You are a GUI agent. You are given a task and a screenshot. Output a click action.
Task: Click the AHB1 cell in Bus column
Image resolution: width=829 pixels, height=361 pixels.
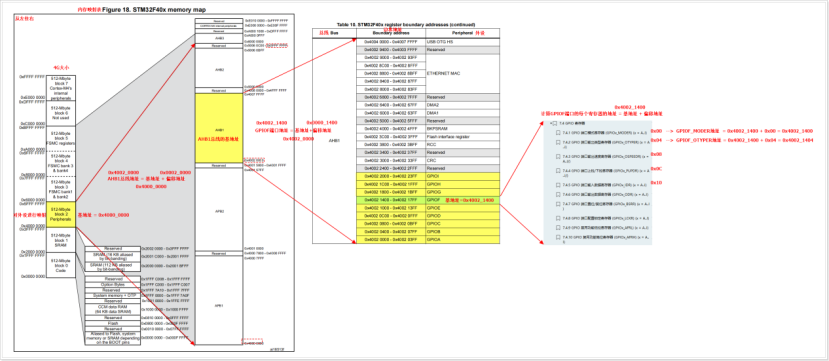(334, 141)
